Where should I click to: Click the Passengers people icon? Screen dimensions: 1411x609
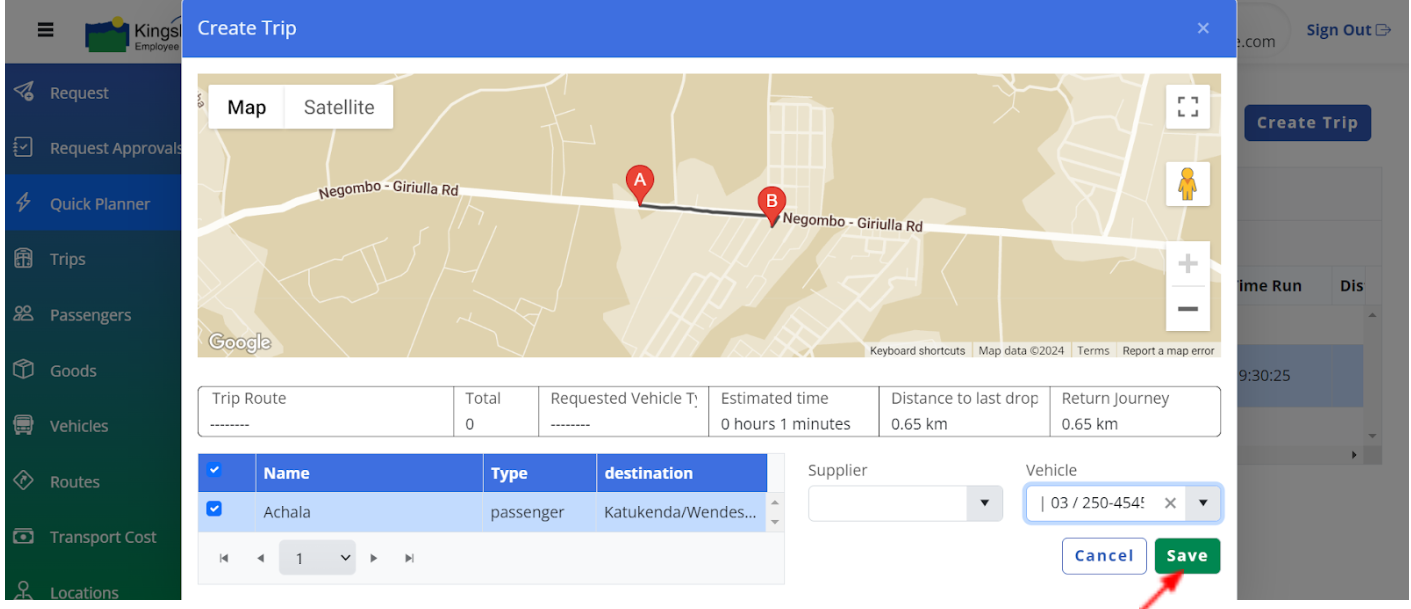tap(24, 314)
